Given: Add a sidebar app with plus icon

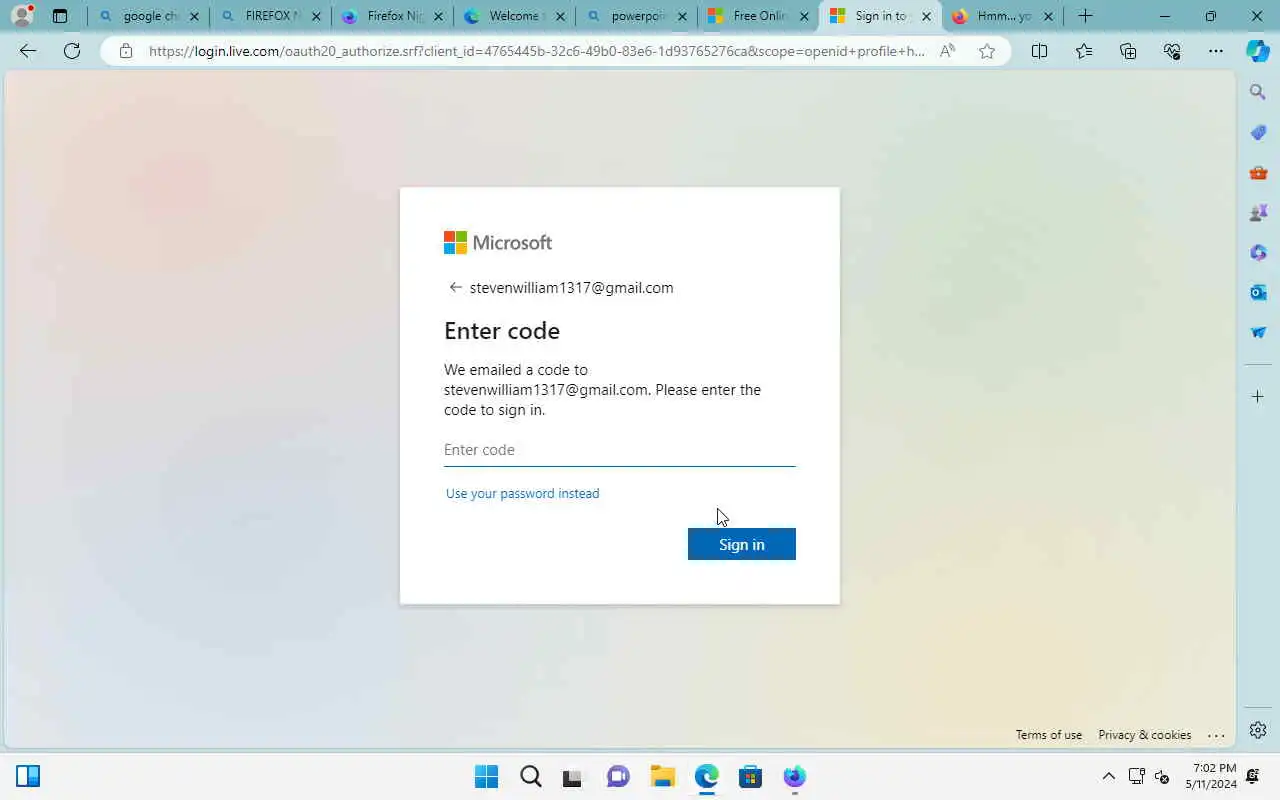Looking at the screenshot, I should (1258, 397).
